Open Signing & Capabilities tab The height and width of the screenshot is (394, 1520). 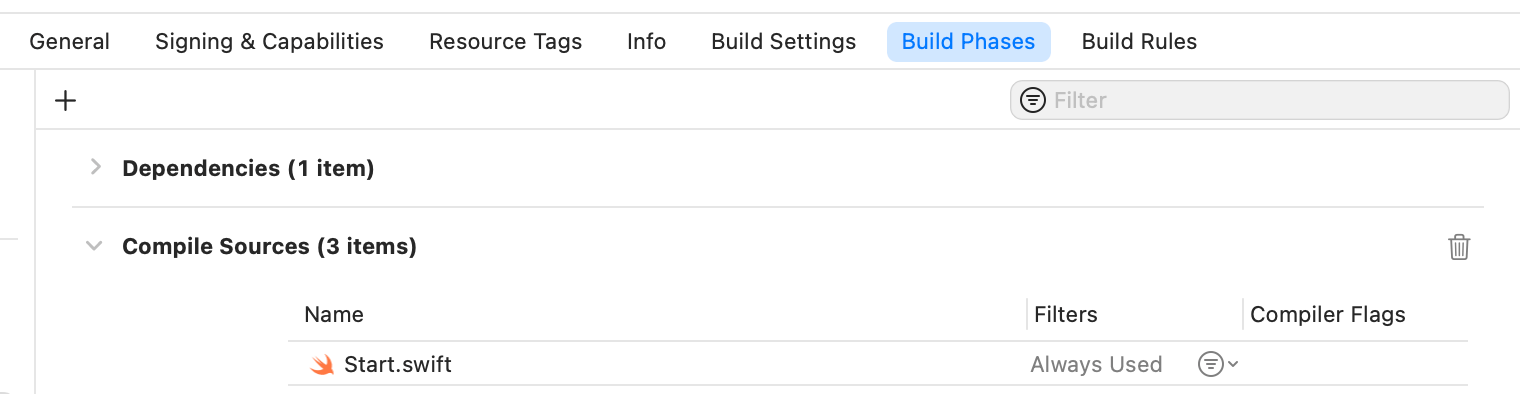[x=269, y=41]
